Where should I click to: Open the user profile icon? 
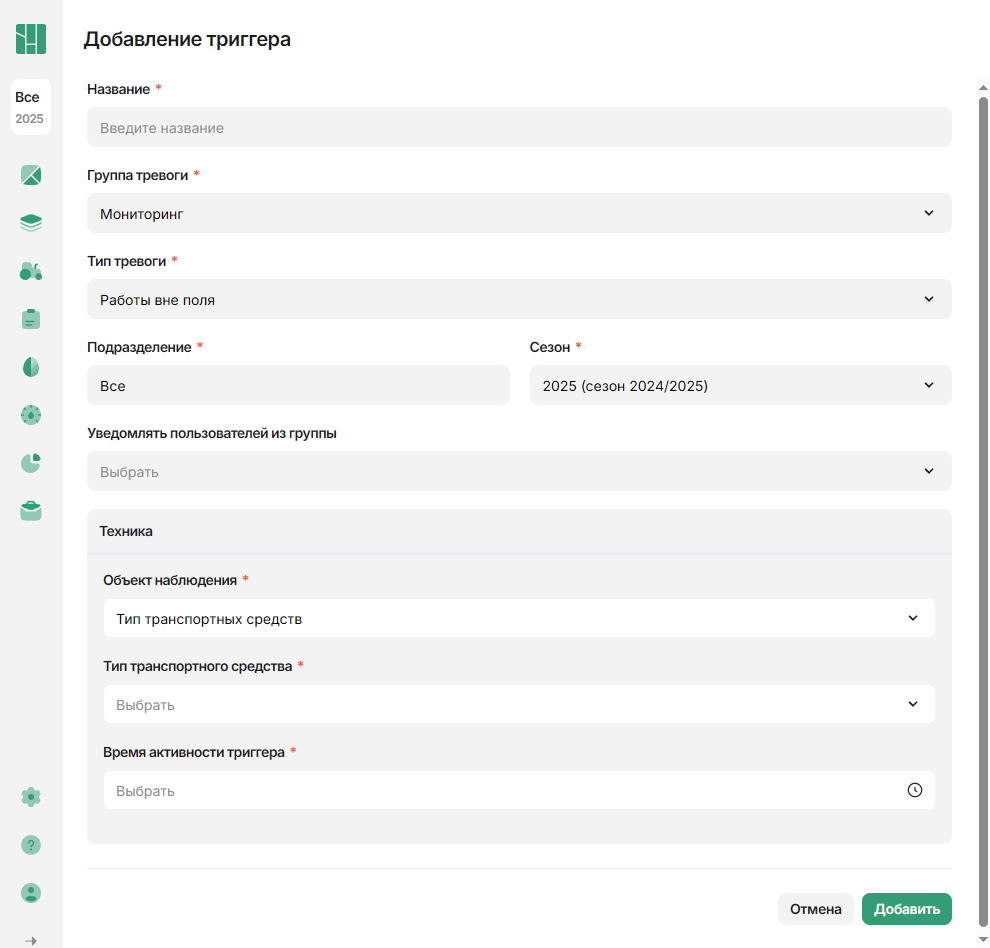click(x=31, y=893)
